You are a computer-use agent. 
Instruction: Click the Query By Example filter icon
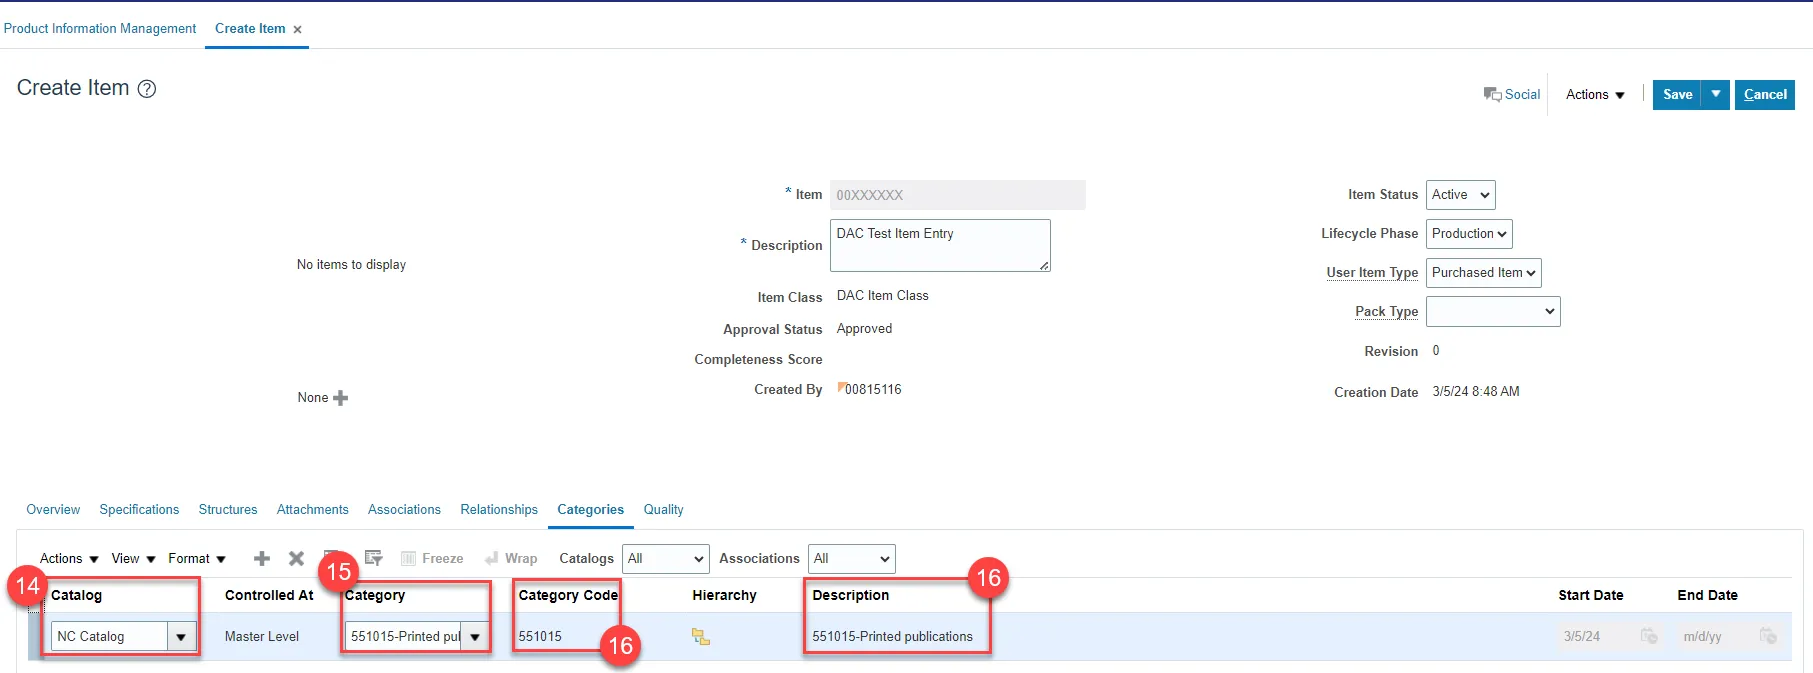pos(373,558)
